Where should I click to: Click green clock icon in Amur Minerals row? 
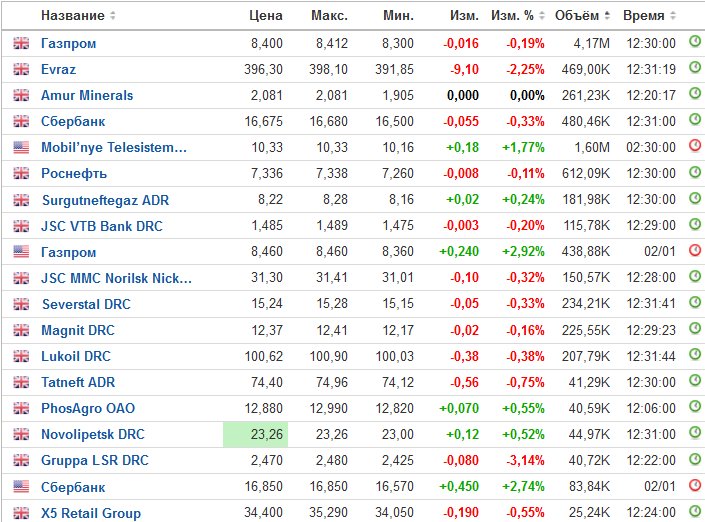(695, 94)
